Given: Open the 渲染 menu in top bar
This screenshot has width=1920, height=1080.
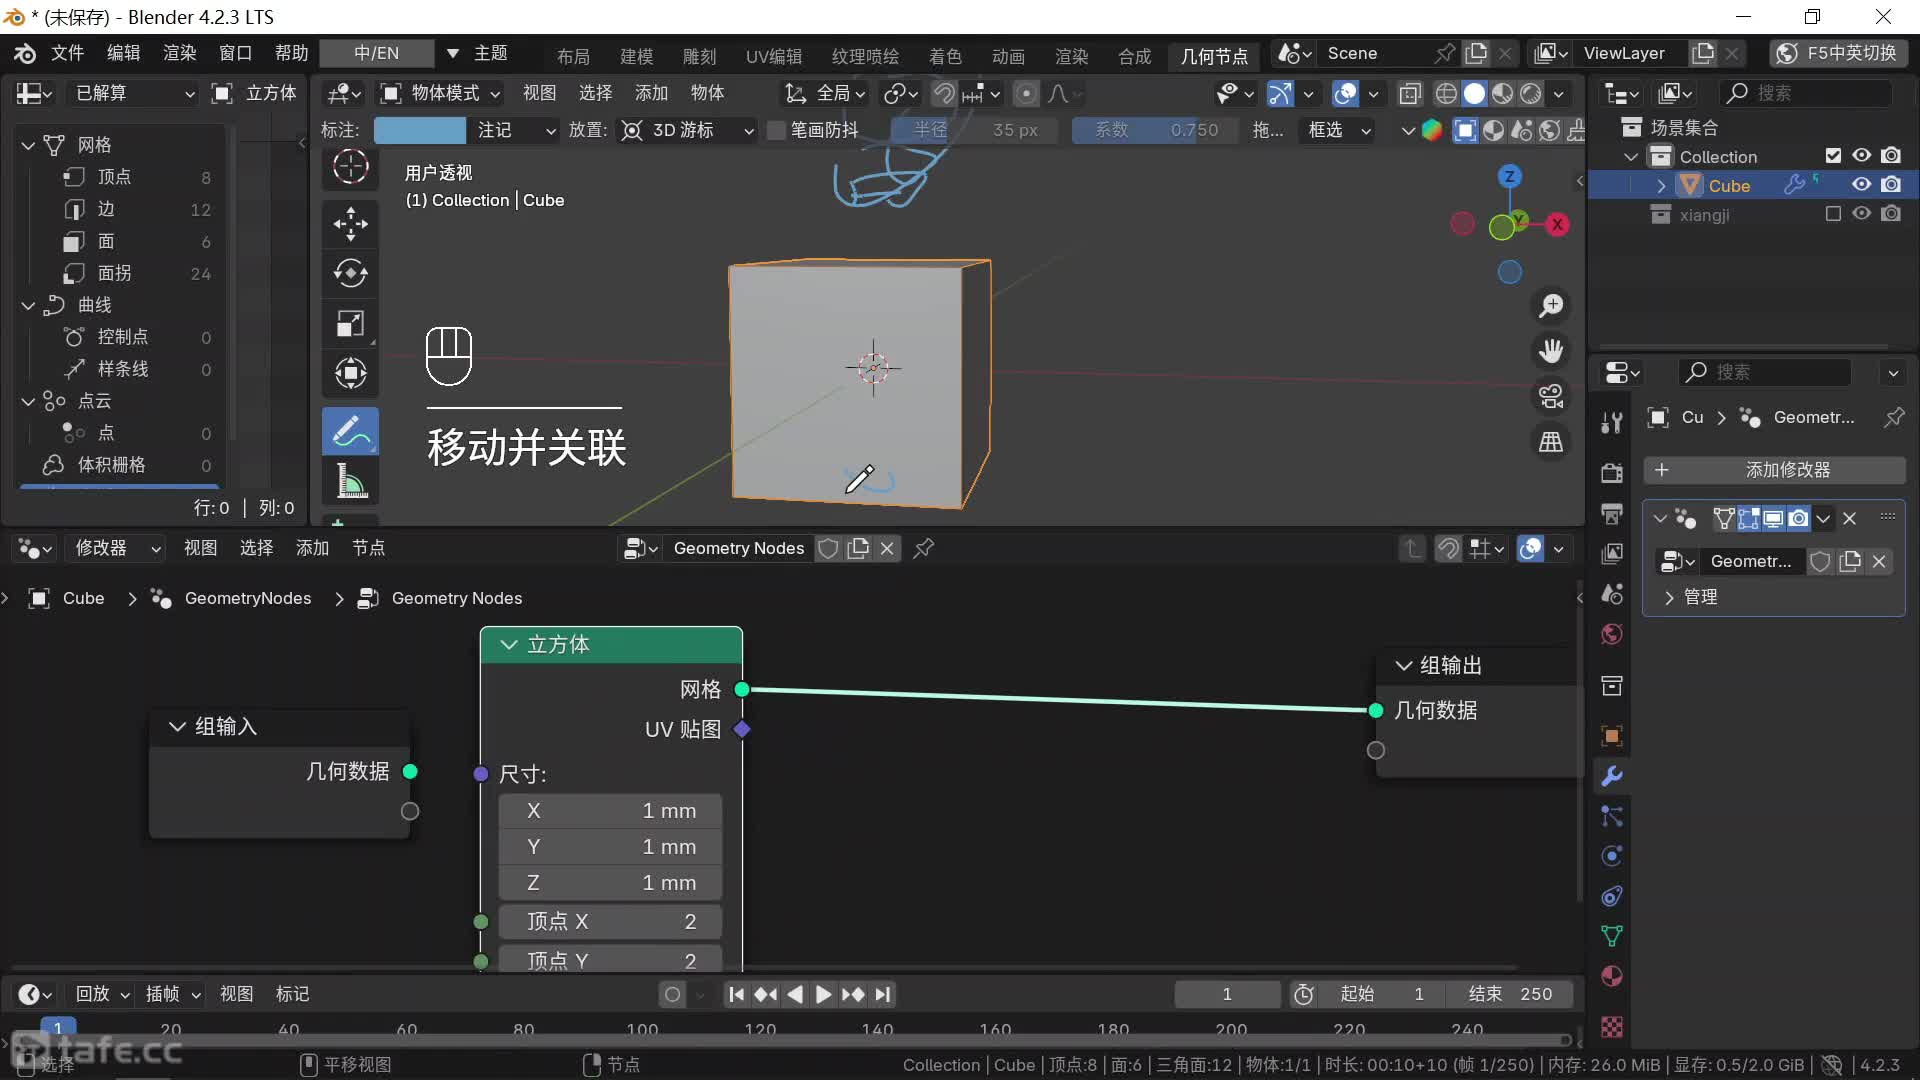Looking at the screenshot, I should point(179,53).
